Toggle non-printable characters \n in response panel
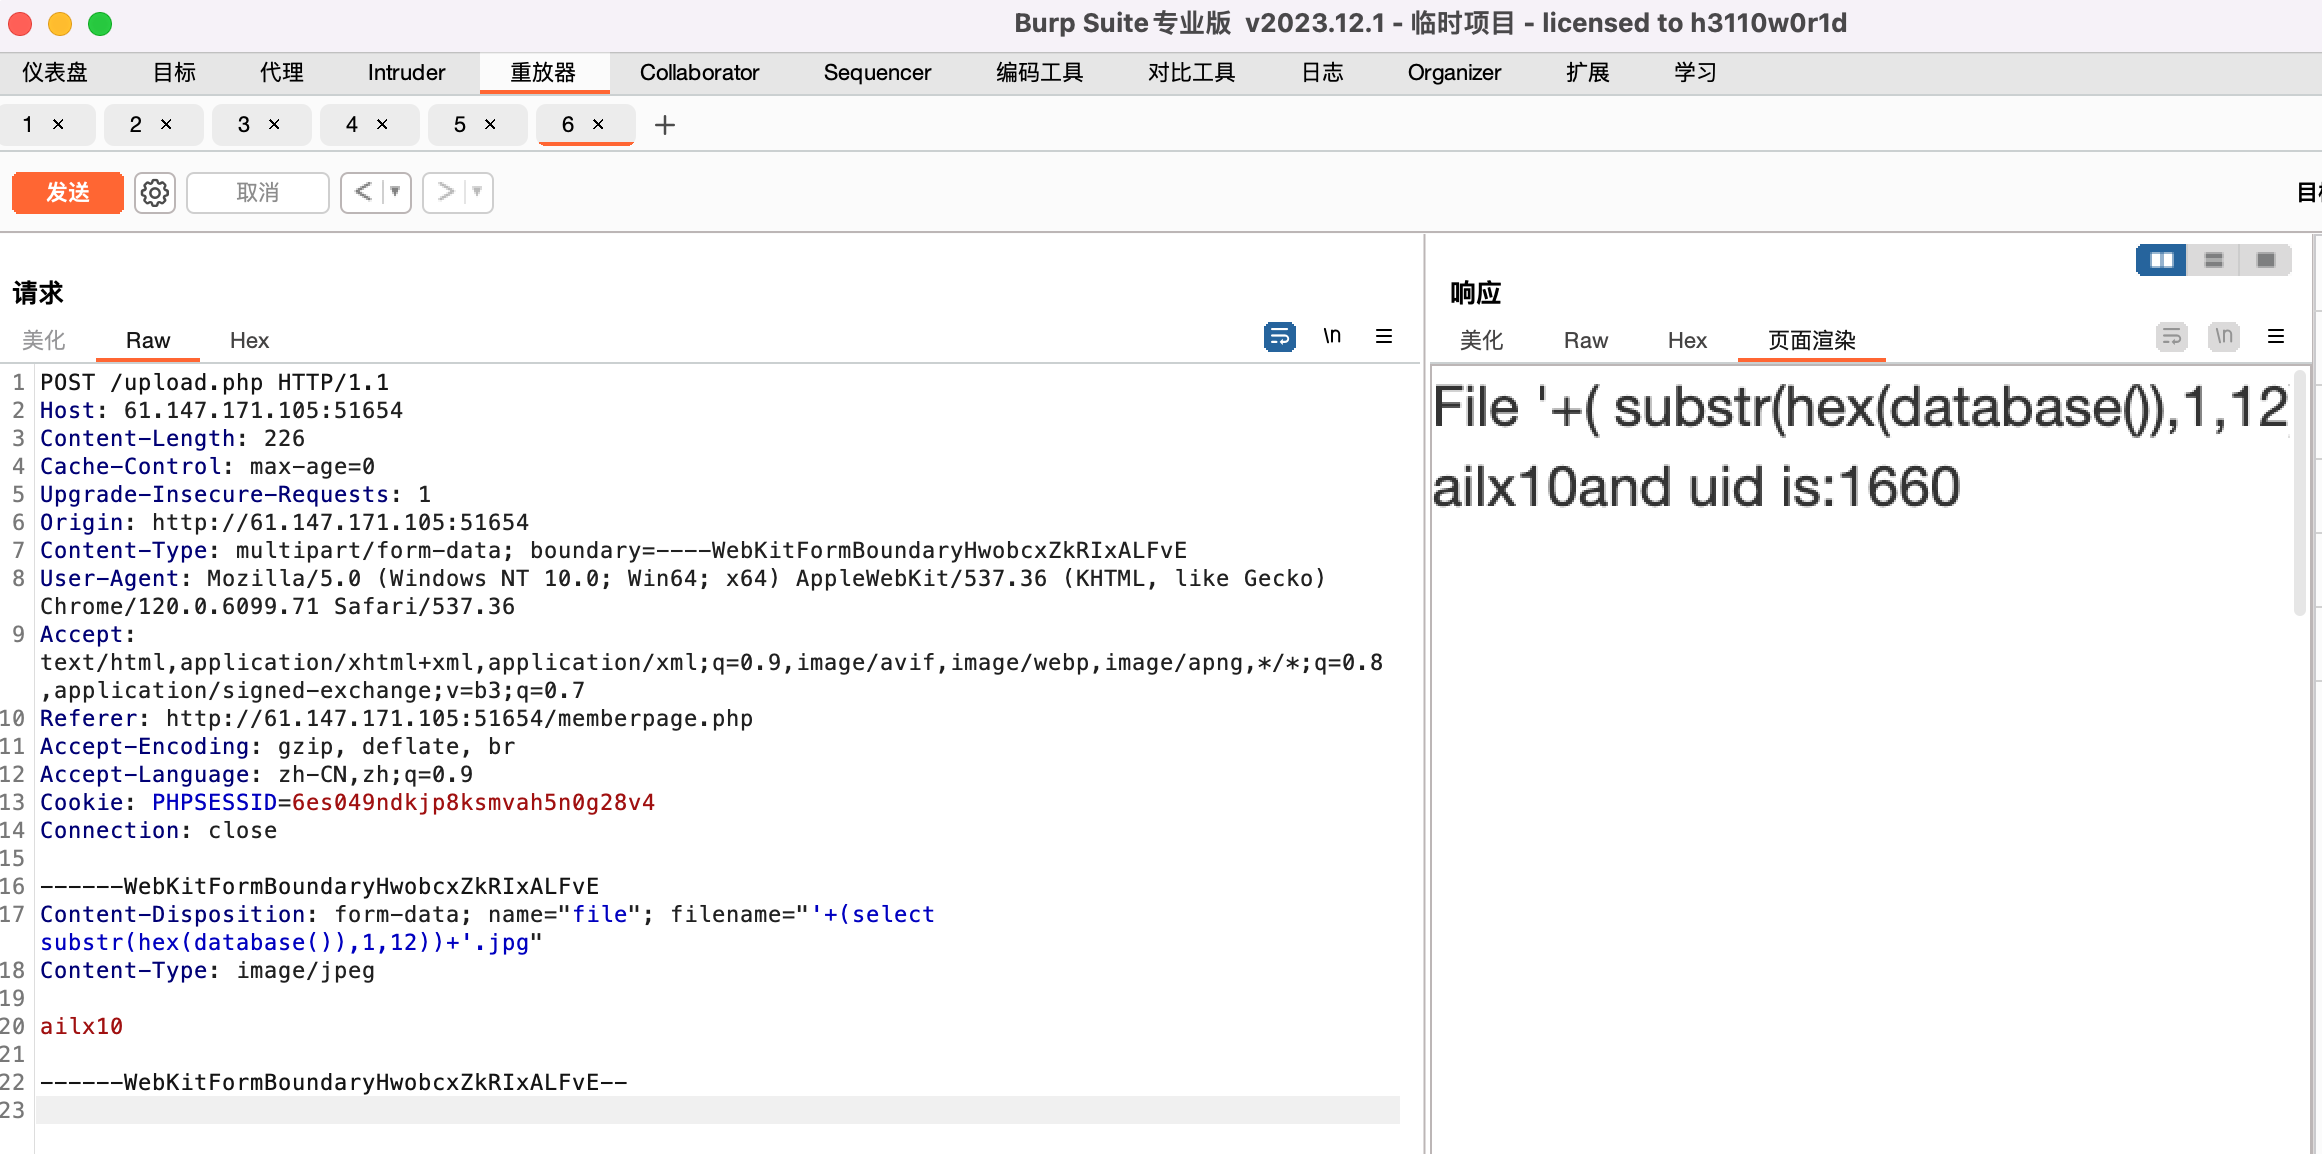 click(x=2223, y=337)
